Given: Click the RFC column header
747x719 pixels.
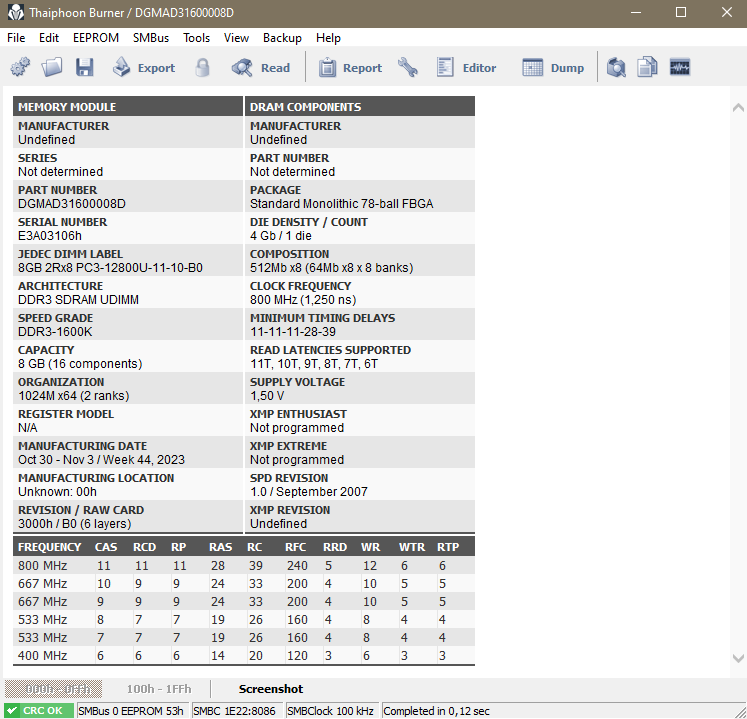Looking at the screenshot, I should coord(295,547).
